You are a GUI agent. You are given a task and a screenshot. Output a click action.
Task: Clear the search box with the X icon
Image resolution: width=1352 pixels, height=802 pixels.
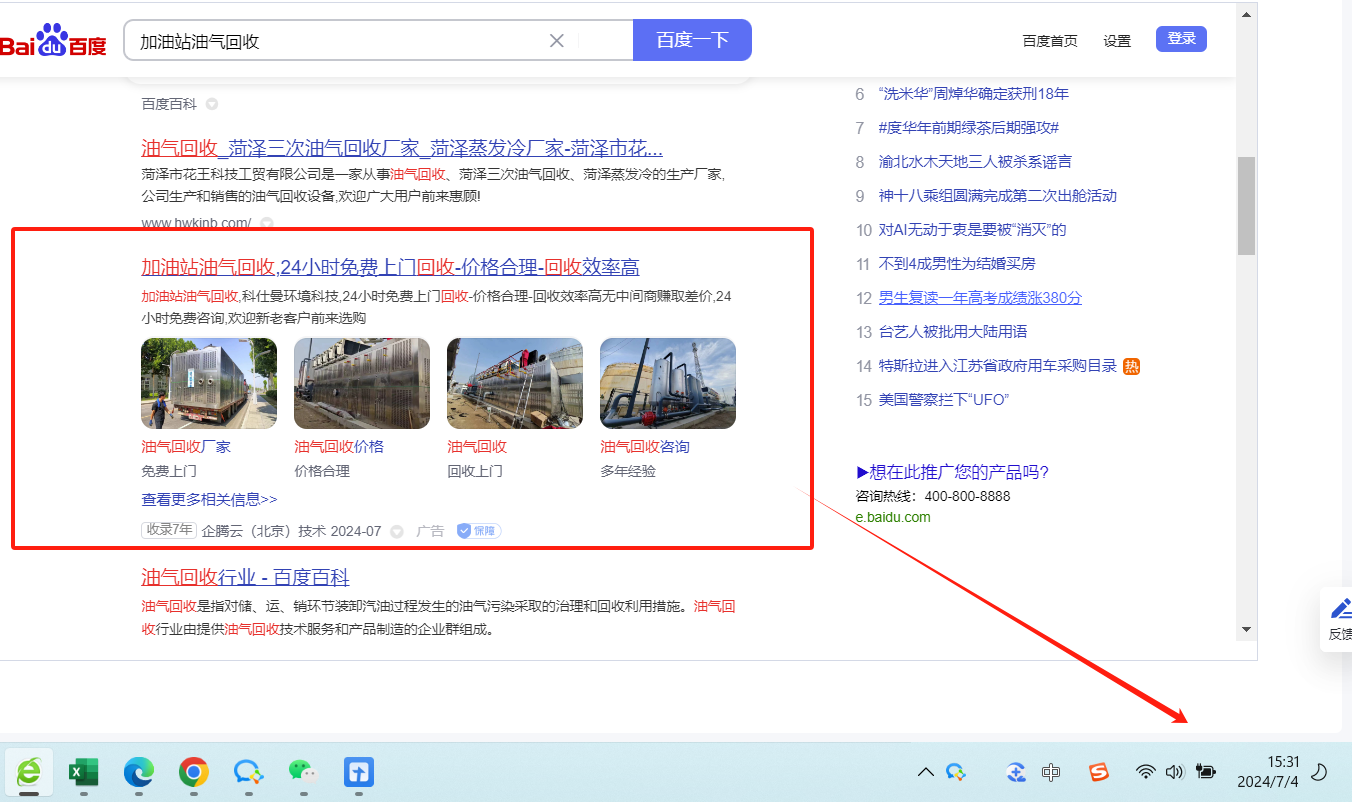tap(557, 41)
